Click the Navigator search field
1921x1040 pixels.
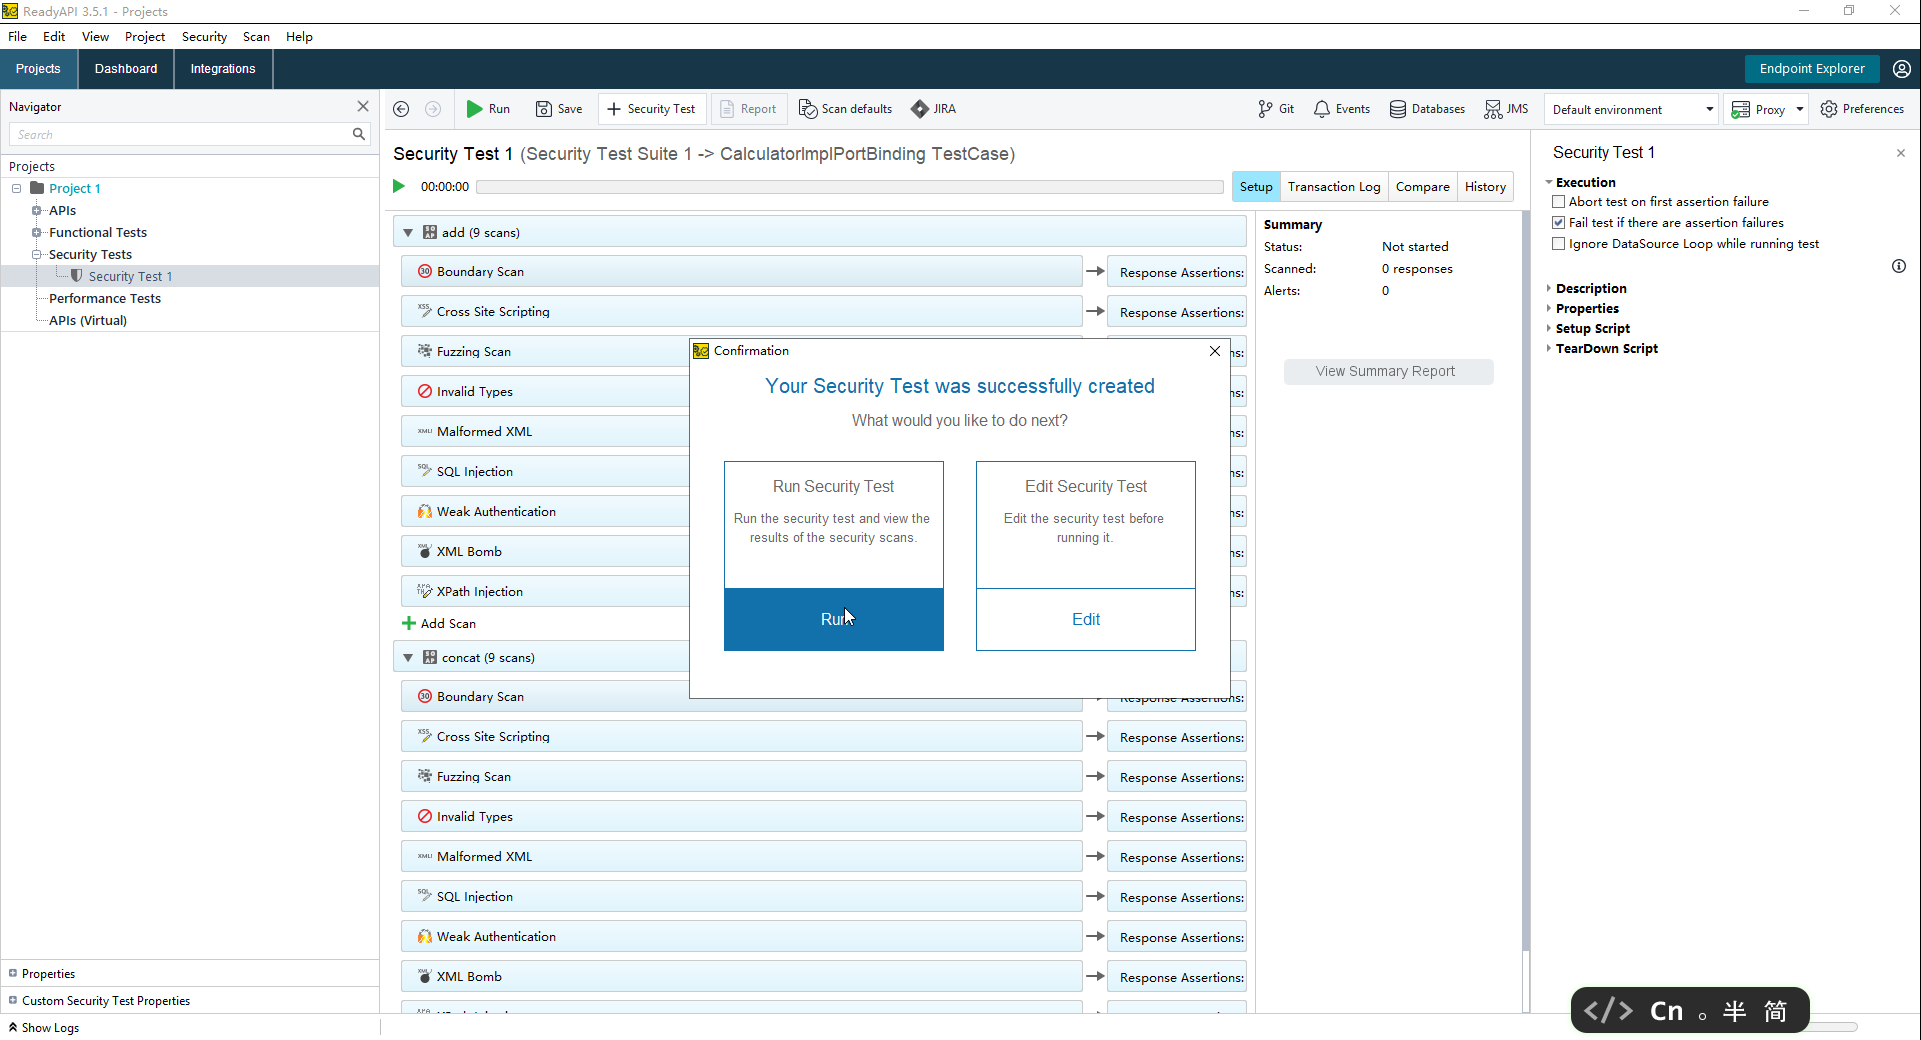coord(180,135)
